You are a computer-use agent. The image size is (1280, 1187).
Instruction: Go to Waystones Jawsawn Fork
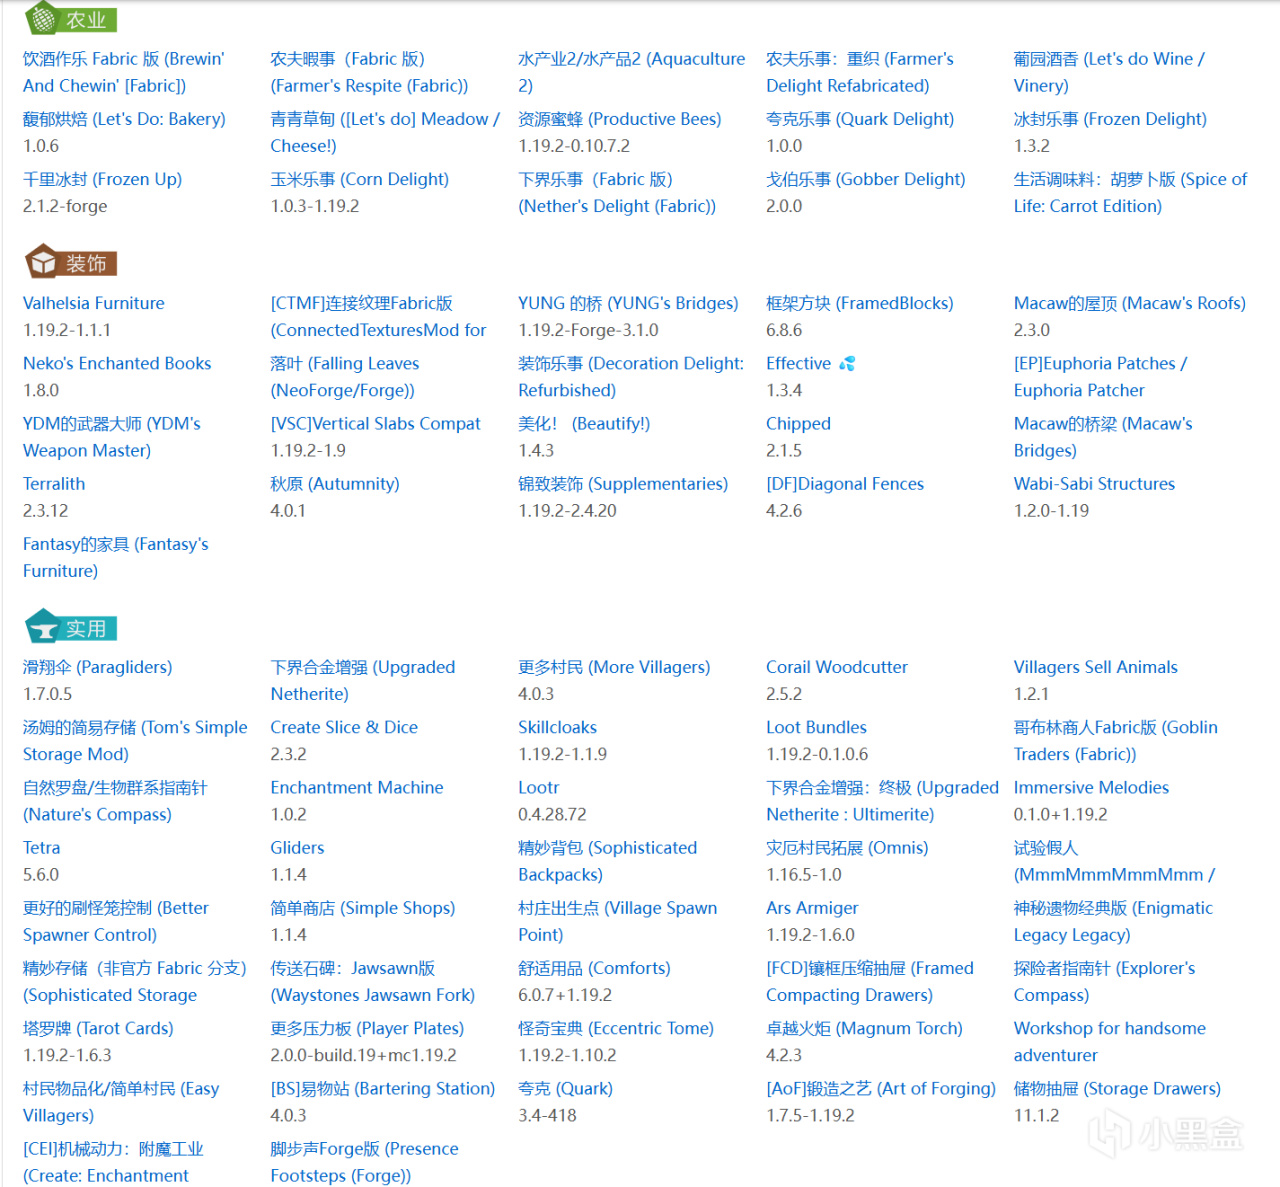coord(373,981)
